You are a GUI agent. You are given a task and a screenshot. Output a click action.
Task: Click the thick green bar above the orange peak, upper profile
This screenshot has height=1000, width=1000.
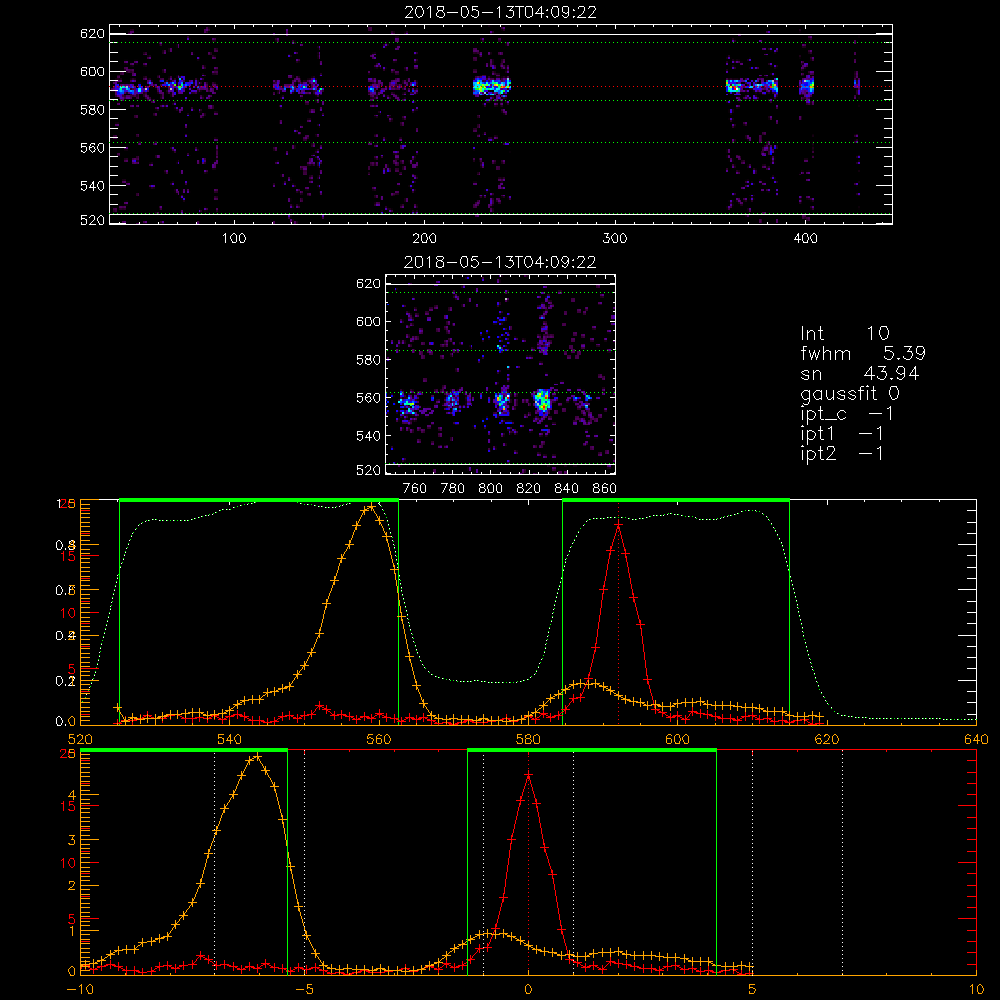[x=259, y=500]
